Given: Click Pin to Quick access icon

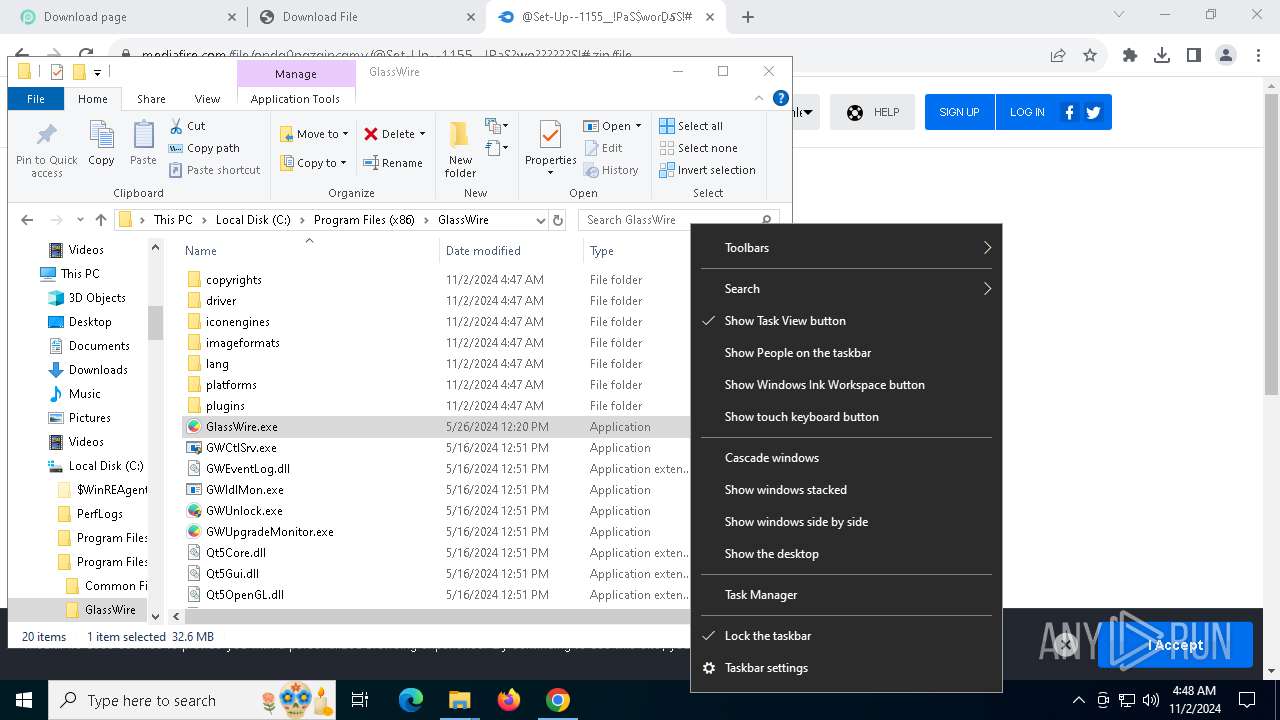Looking at the screenshot, I should coord(47,150).
